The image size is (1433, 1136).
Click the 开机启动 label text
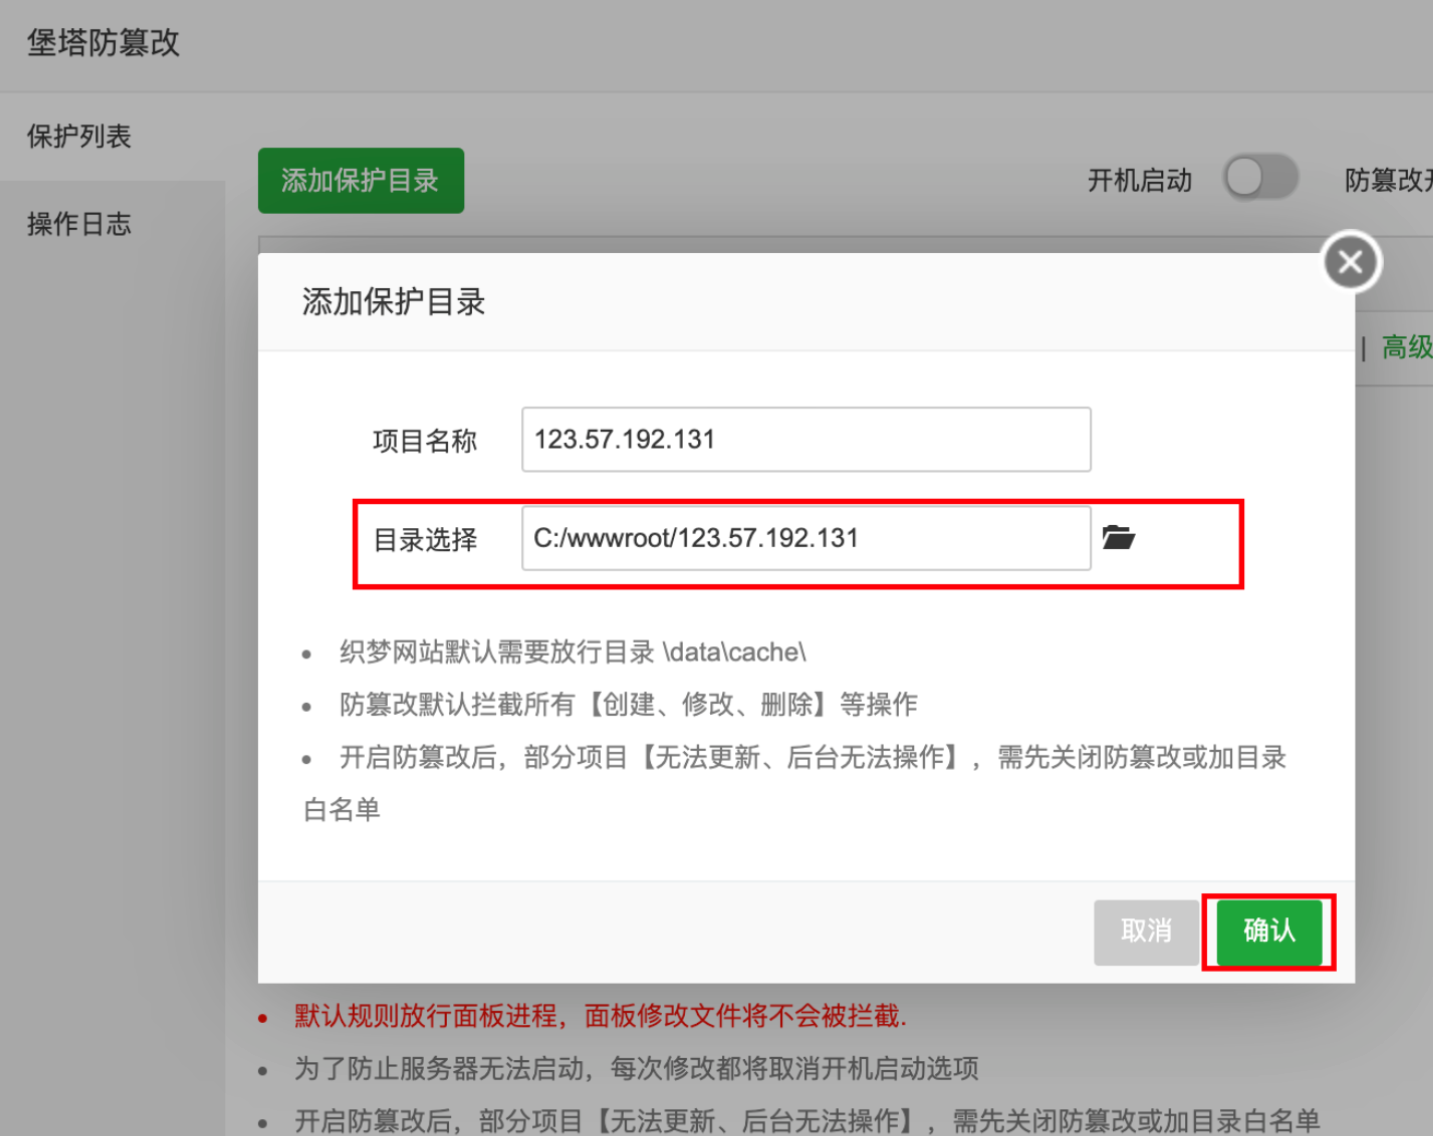point(1139,181)
